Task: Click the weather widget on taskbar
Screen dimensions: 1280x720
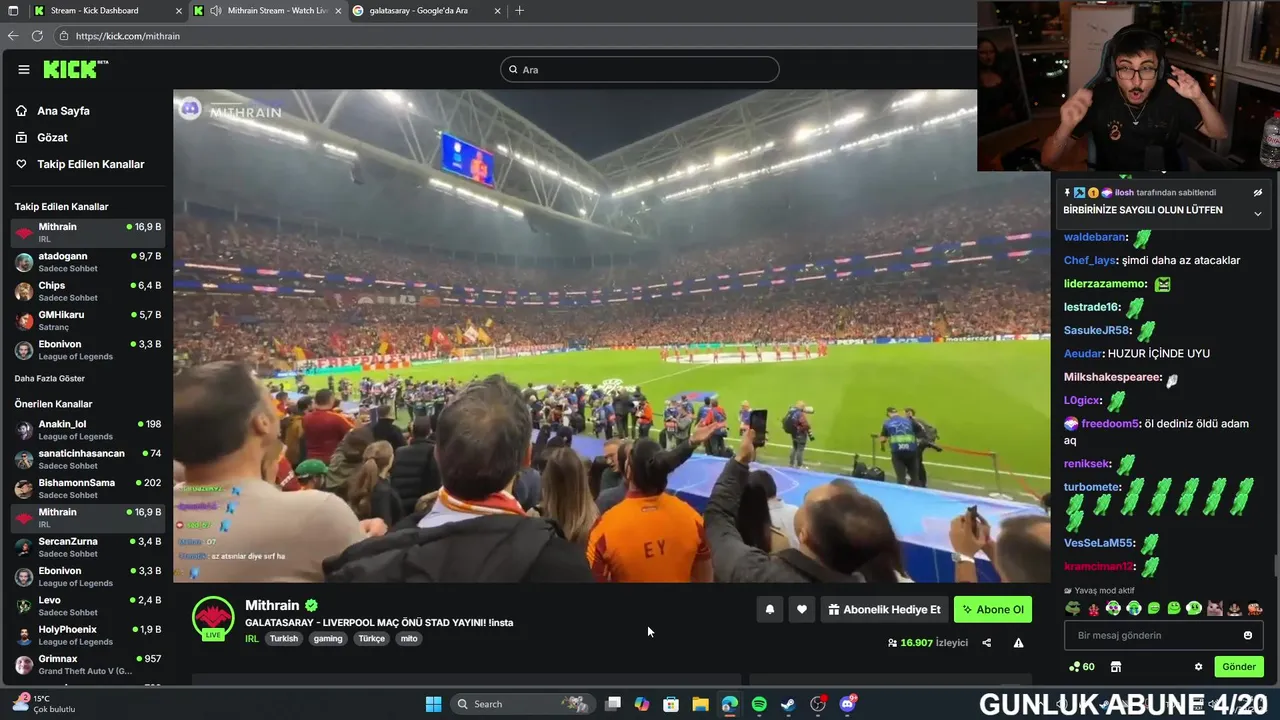Action: click(x=45, y=704)
